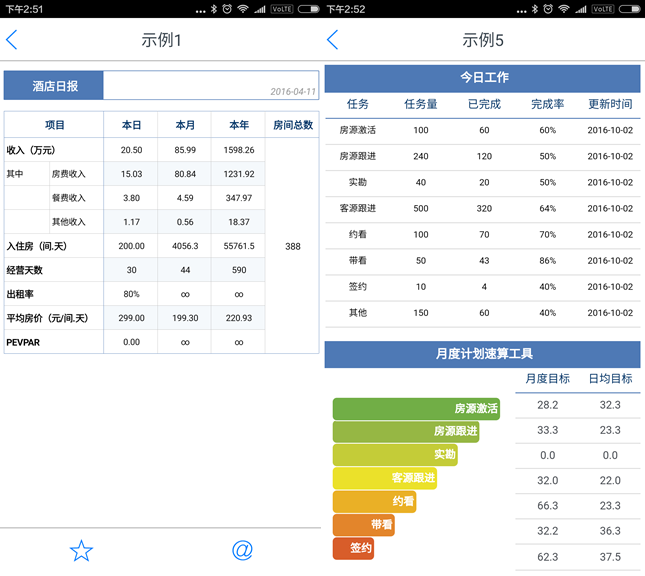Tap the alarm icon in right status bar

548,9
